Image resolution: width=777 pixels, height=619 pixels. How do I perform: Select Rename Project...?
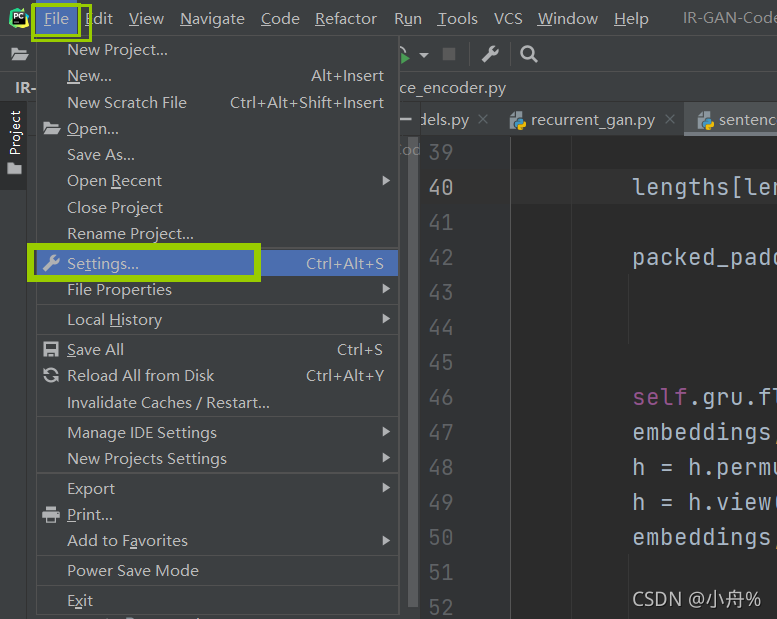(217, 233)
